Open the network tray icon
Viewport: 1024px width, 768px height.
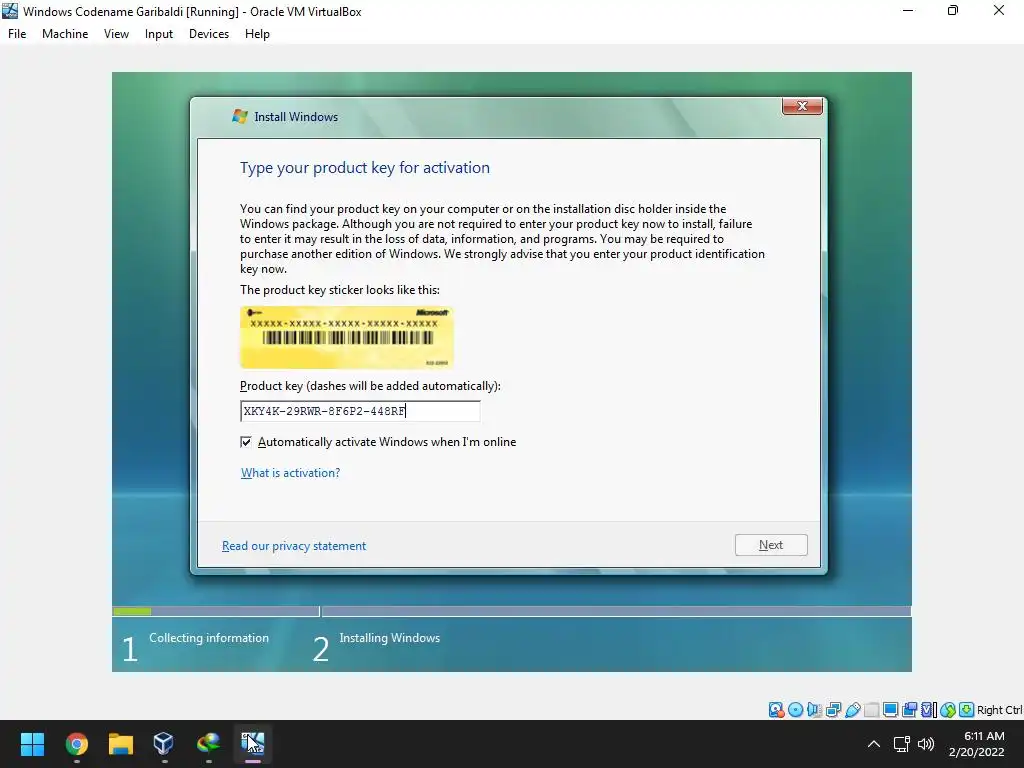click(902, 744)
